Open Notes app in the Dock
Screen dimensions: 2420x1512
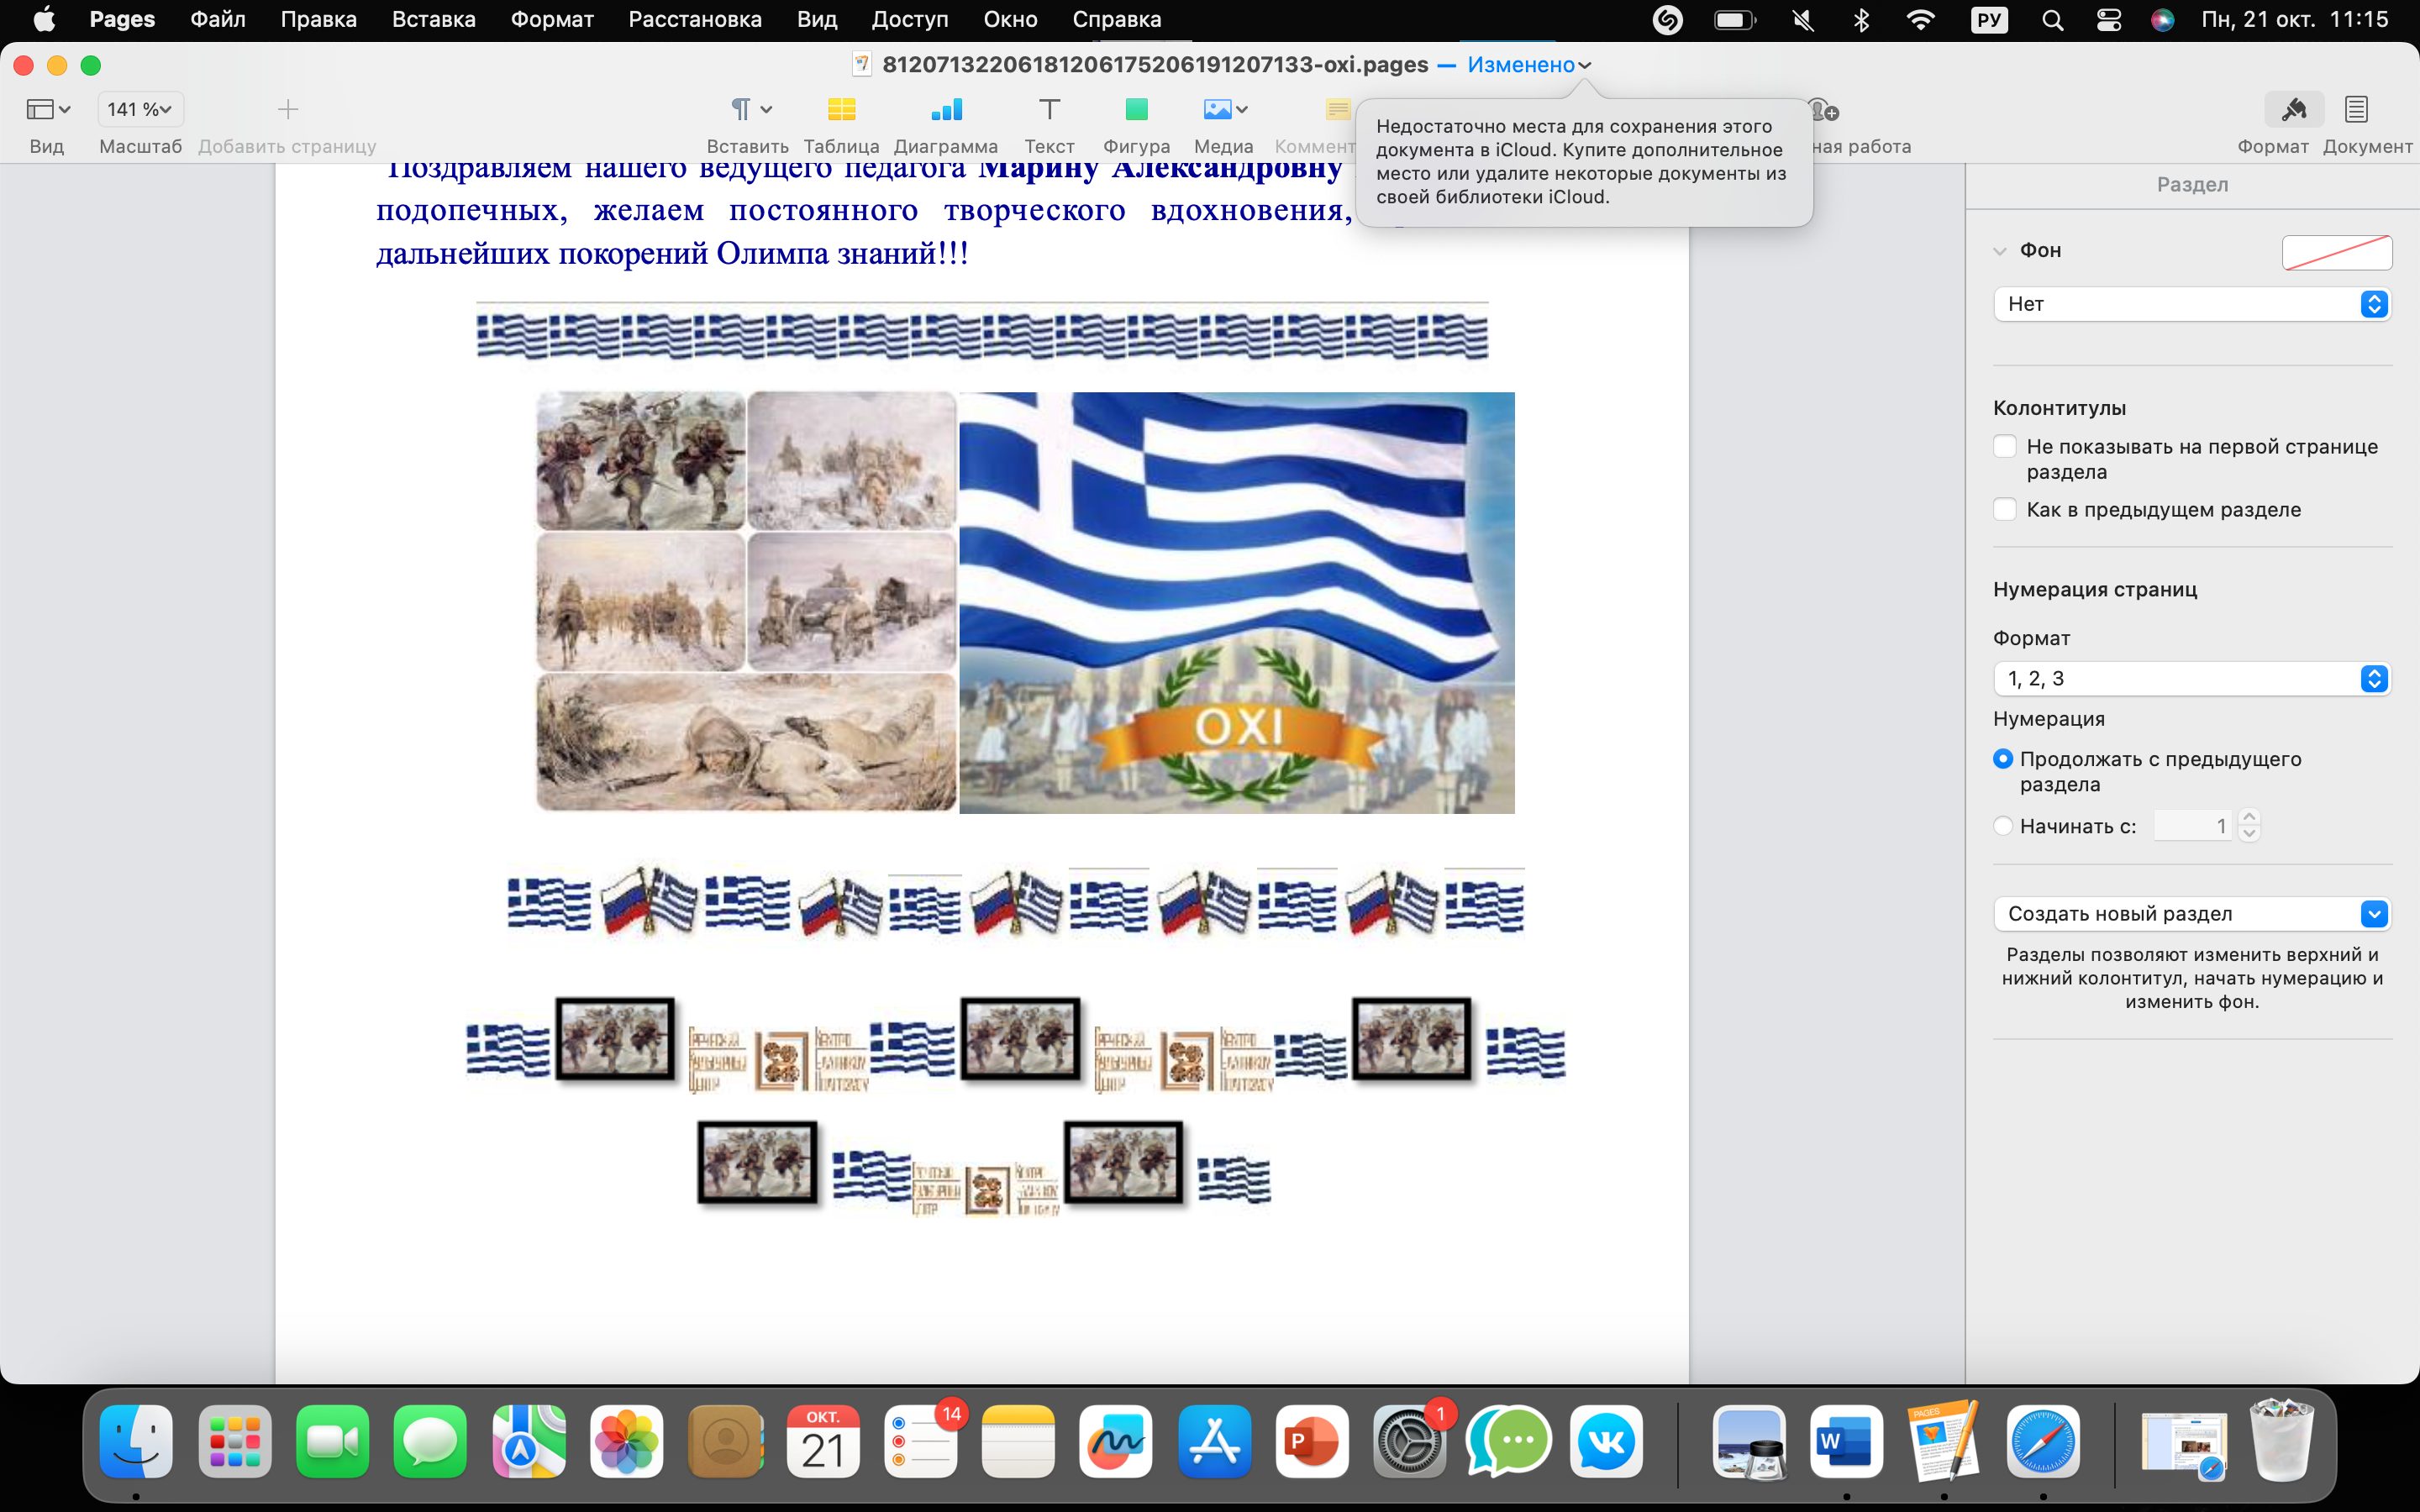point(1018,1441)
